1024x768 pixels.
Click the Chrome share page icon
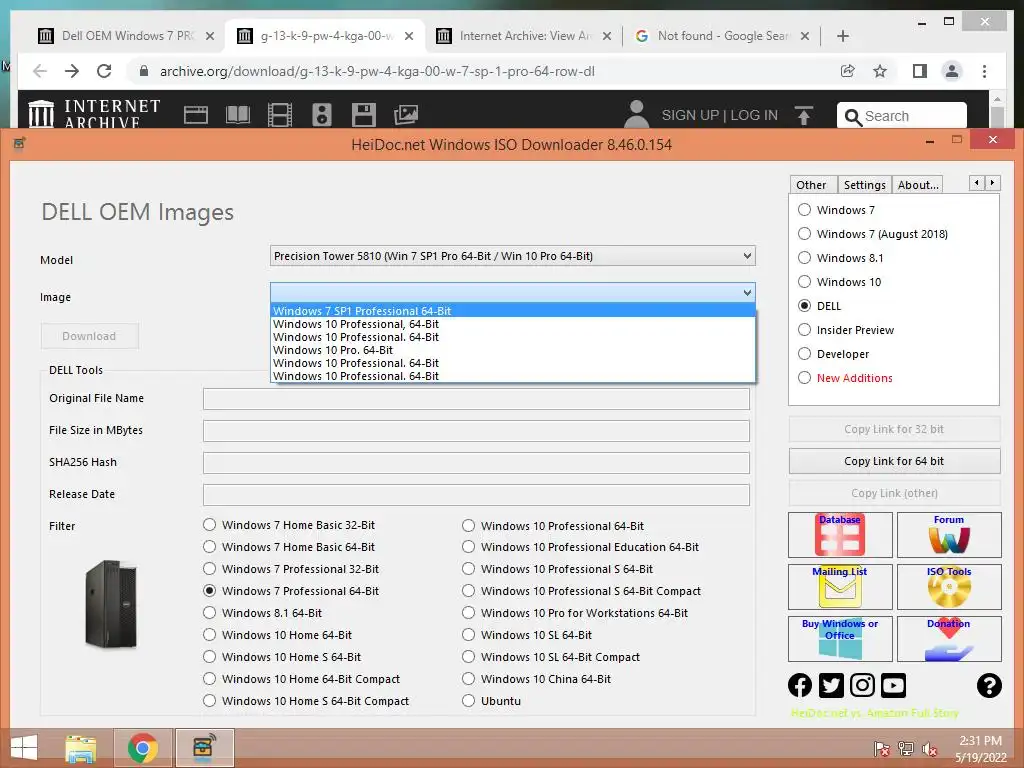(x=848, y=71)
